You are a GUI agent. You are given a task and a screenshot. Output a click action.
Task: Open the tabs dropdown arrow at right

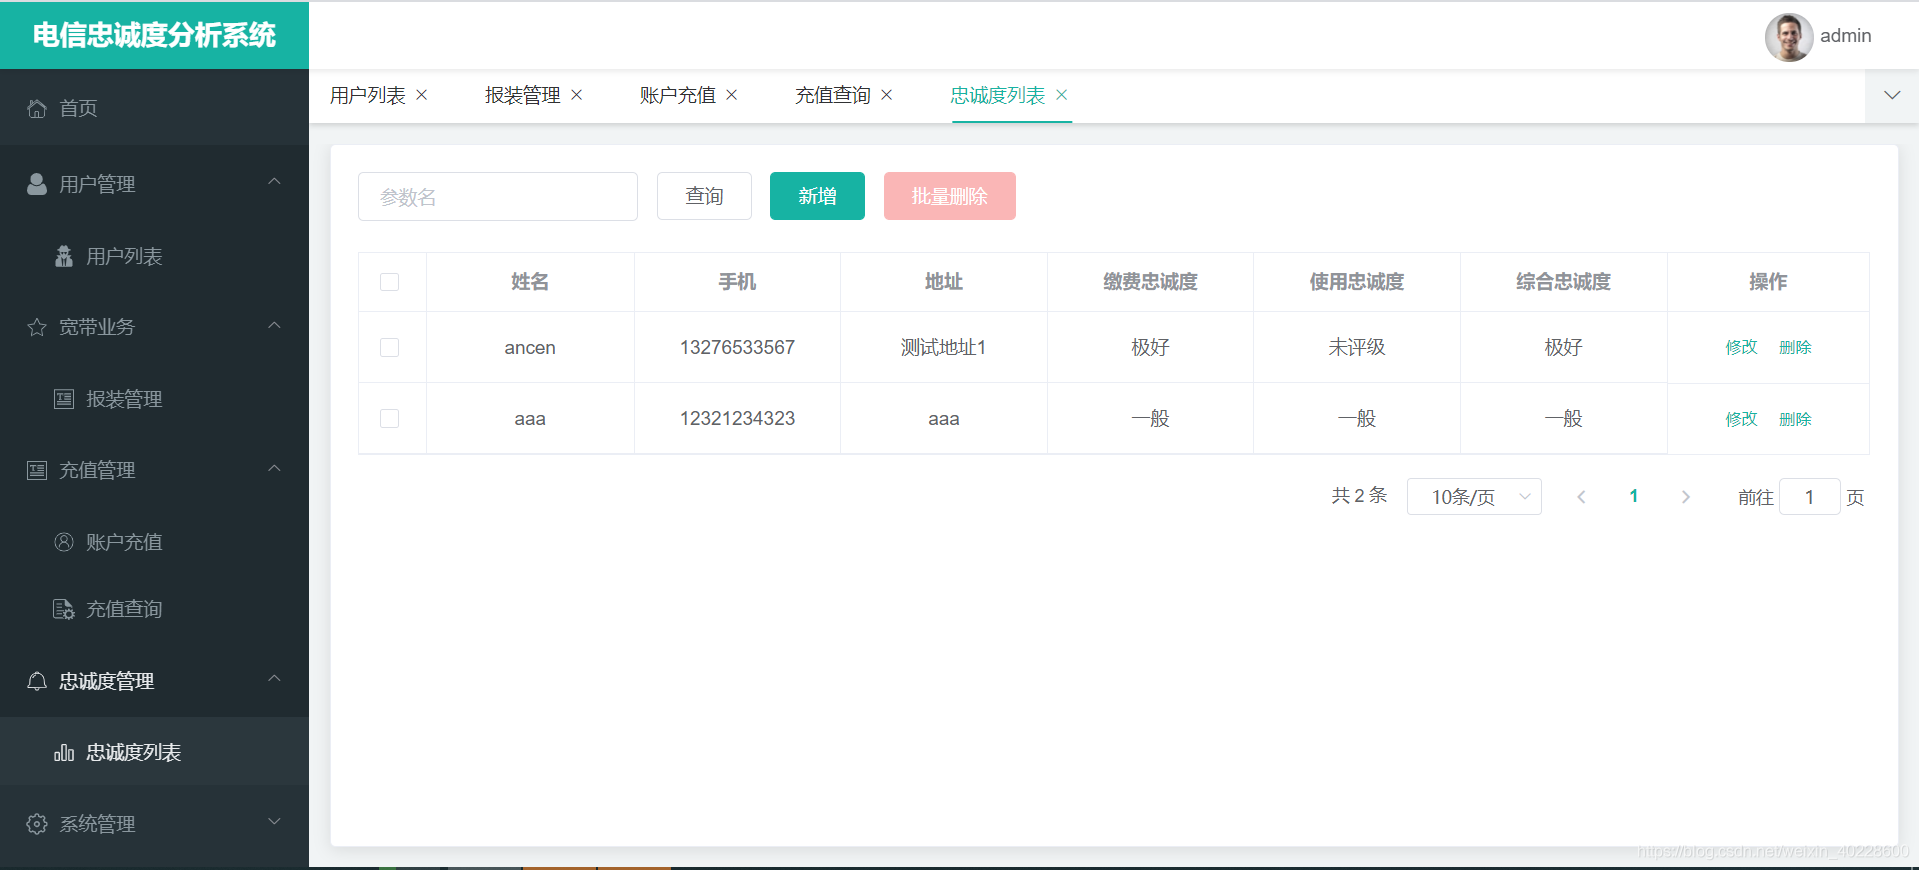click(1892, 96)
